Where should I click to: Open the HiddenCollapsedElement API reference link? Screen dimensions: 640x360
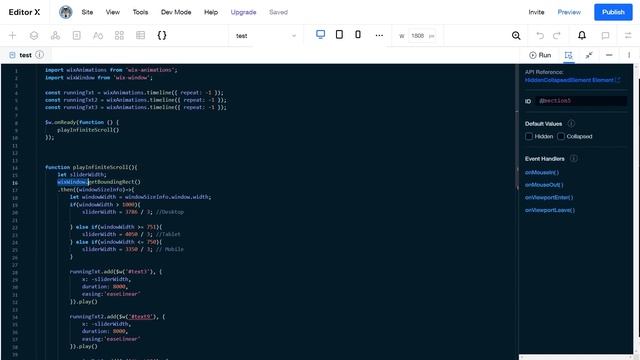pos(572,80)
